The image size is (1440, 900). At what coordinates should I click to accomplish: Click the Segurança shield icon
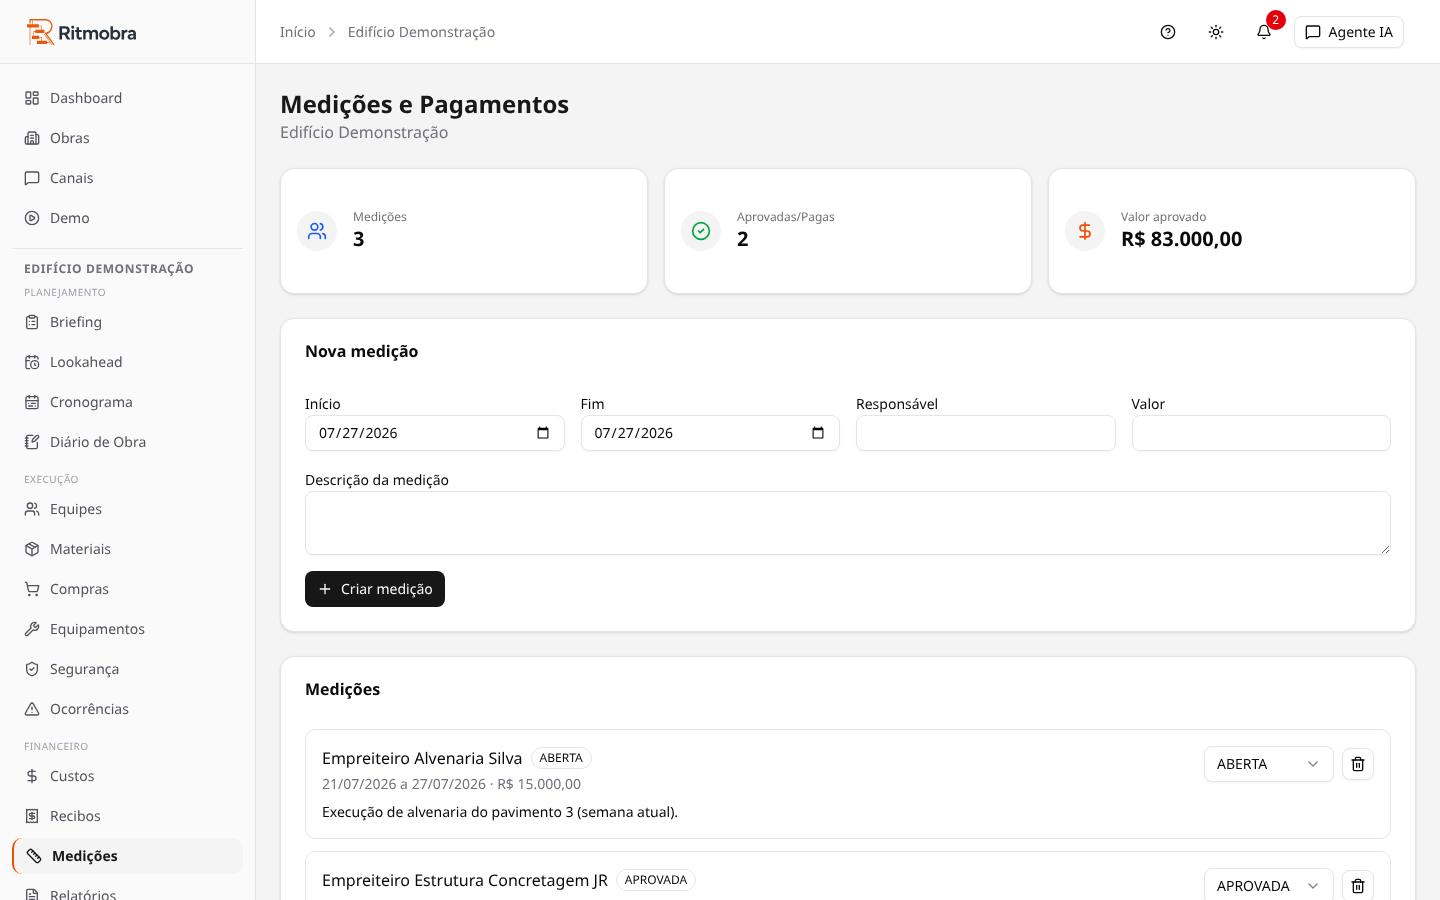(x=32, y=669)
